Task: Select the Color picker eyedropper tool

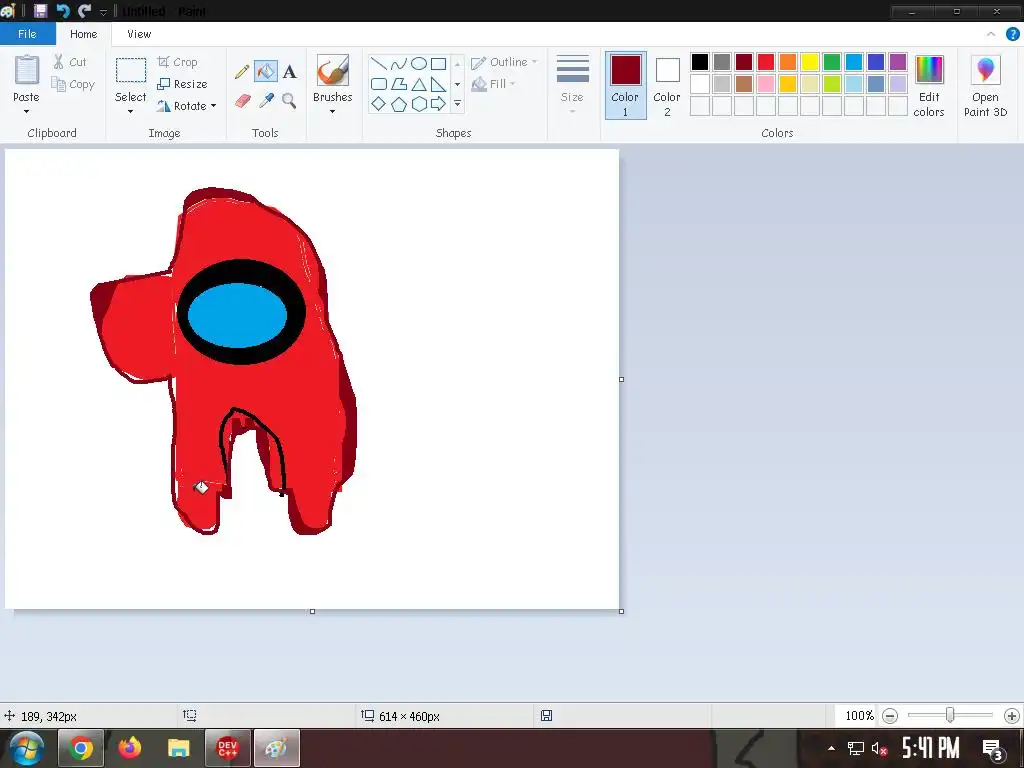Action: (x=266, y=101)
